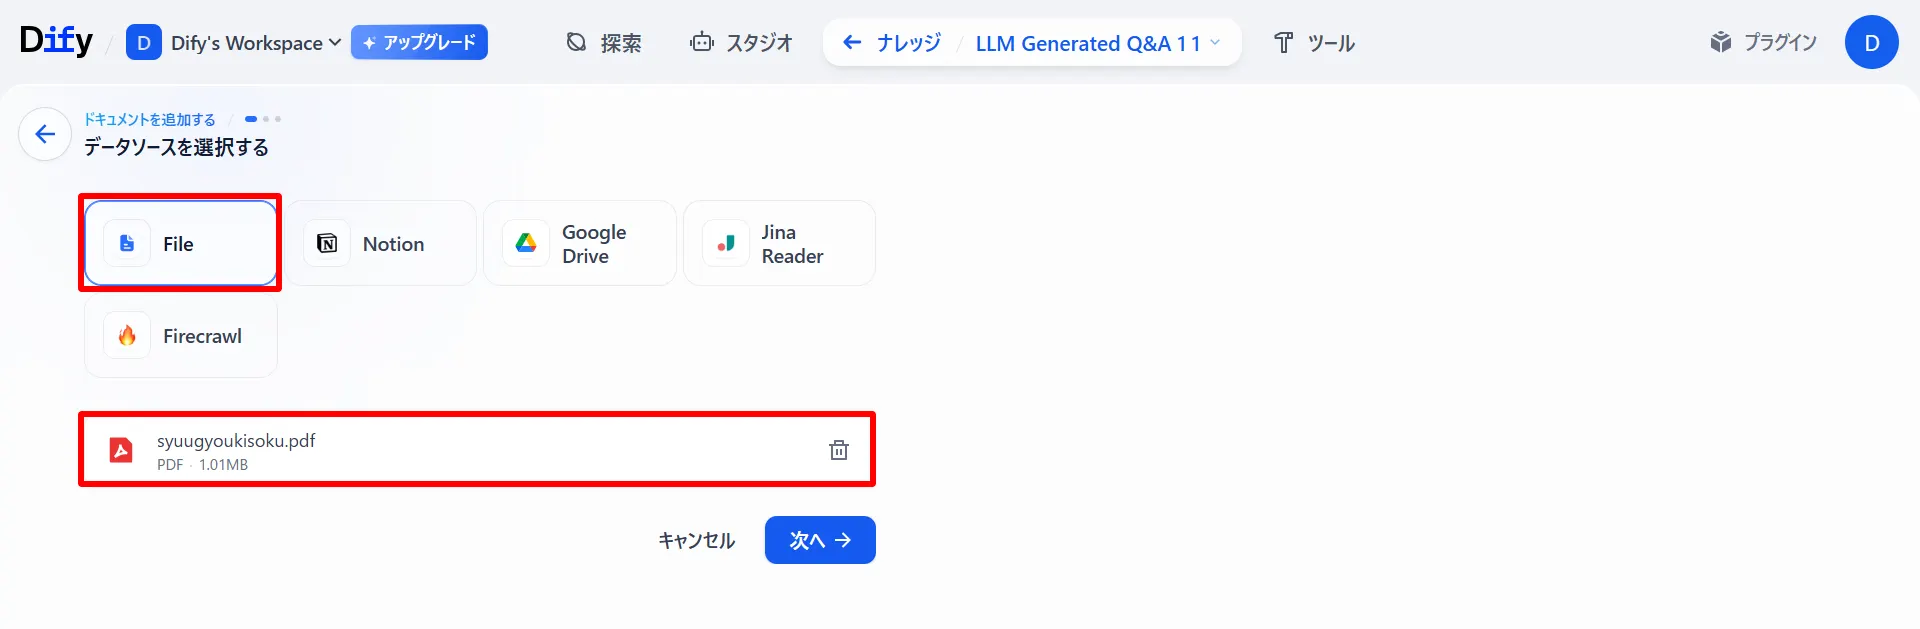Click the アップグレード (Upgrade) badge
Screen dimensions: 1920x629
[x=419, y=43]
